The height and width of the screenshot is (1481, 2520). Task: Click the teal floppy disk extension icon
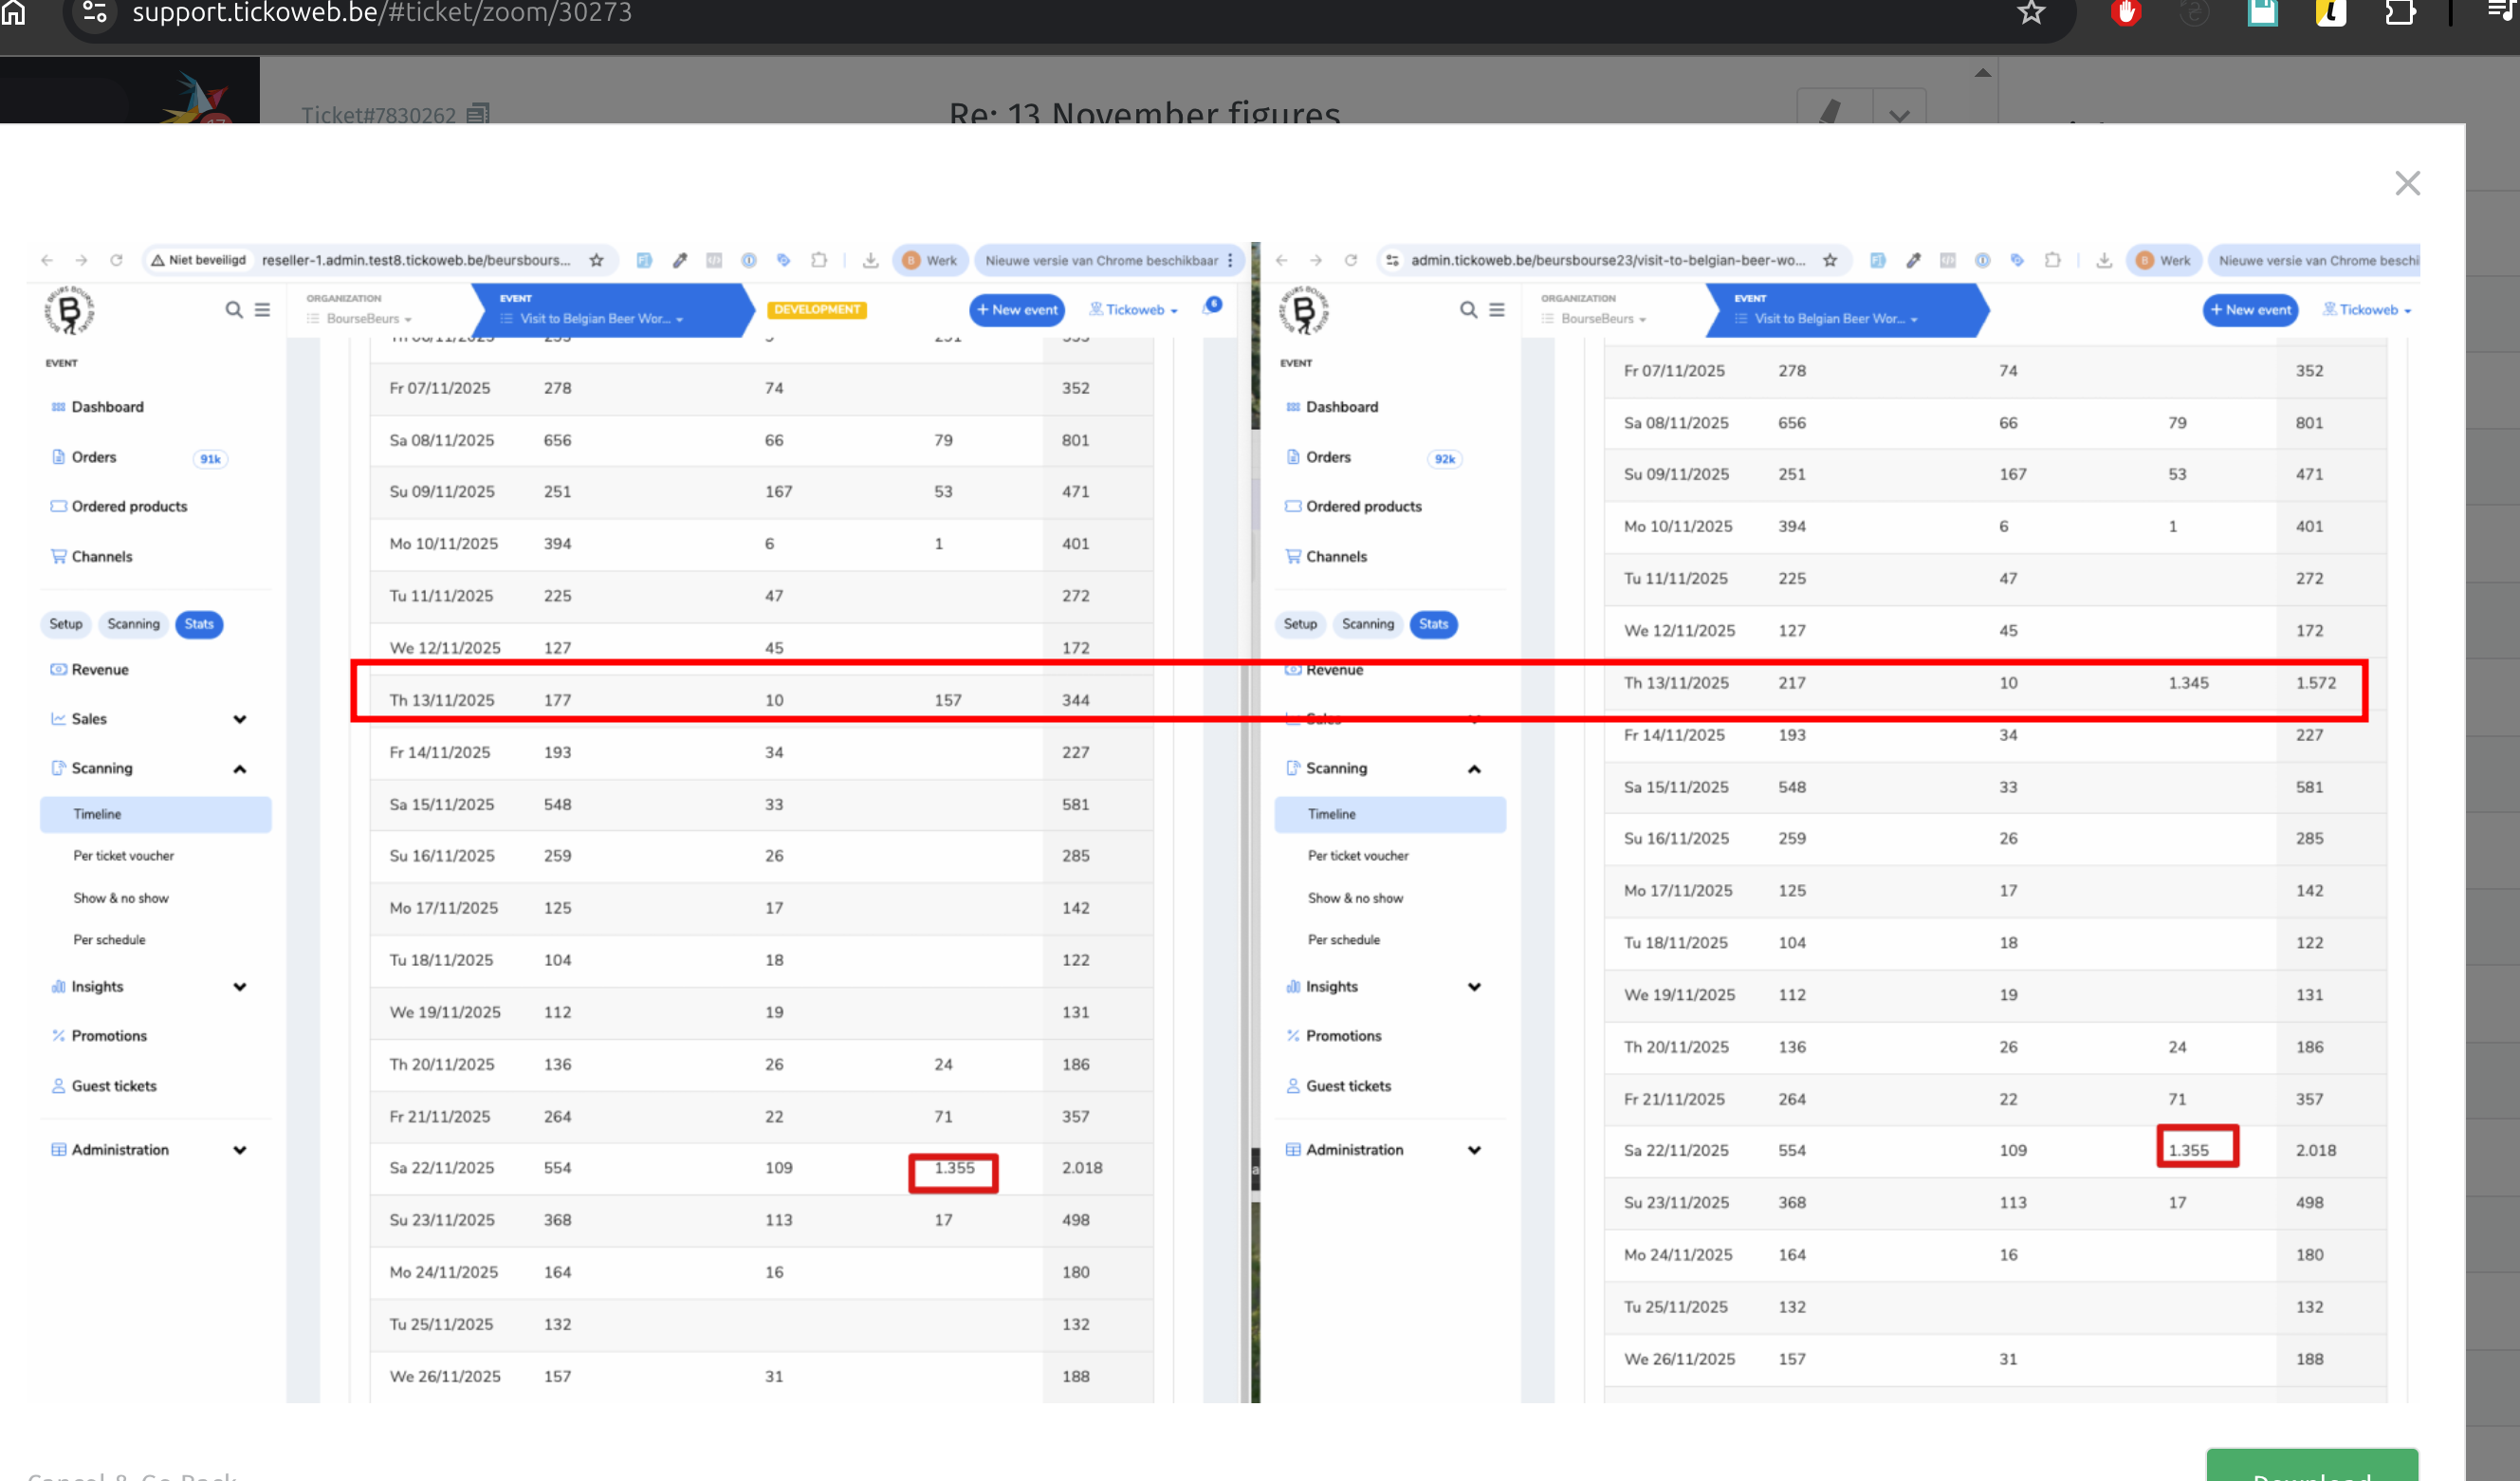pyautogui.click(x=2262, y=12)
